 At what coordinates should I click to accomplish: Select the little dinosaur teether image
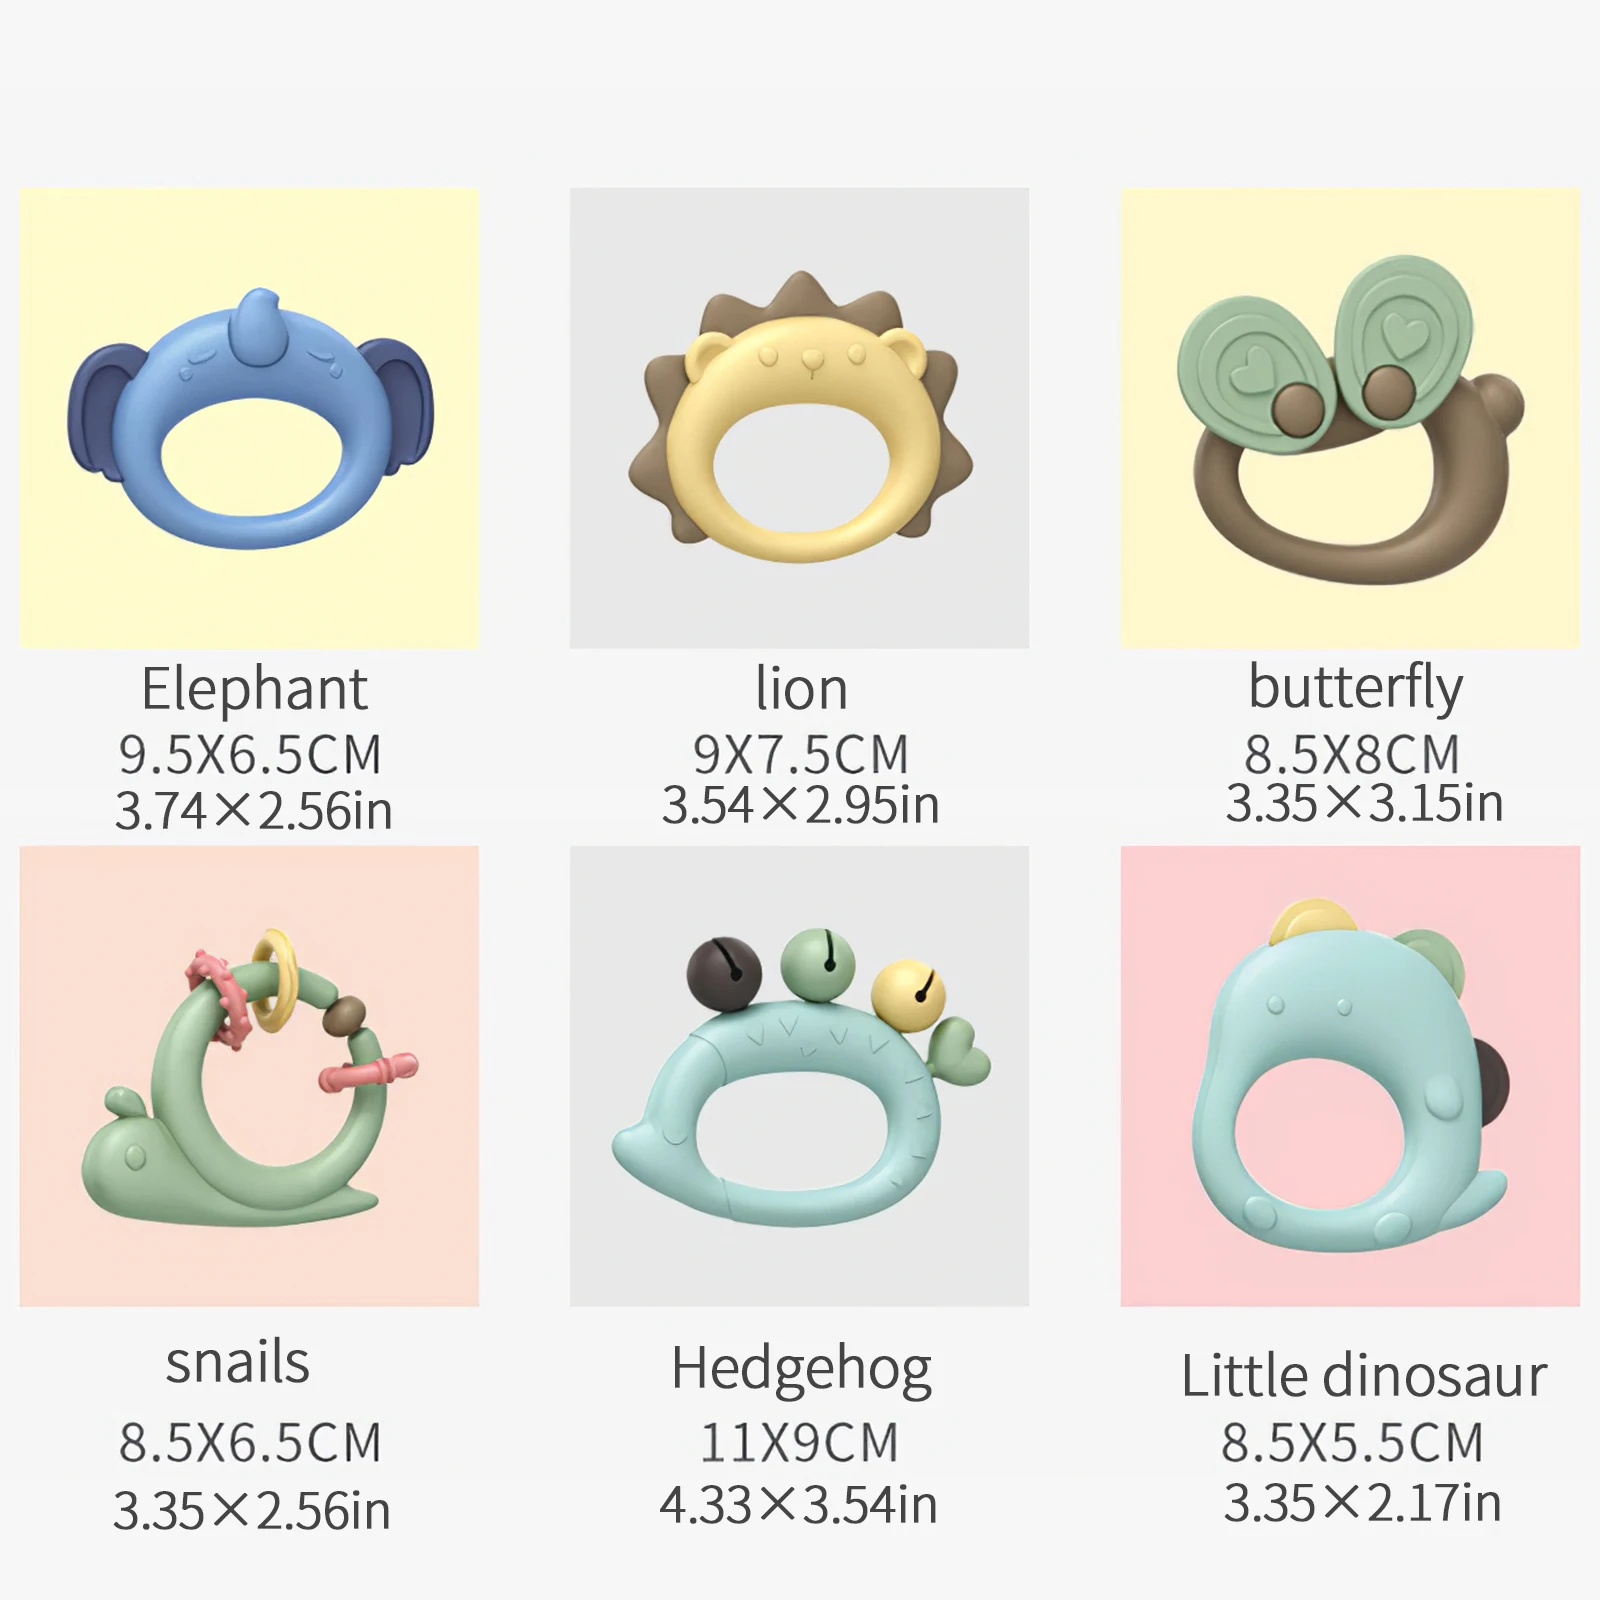click(x=1350, y=1076)
